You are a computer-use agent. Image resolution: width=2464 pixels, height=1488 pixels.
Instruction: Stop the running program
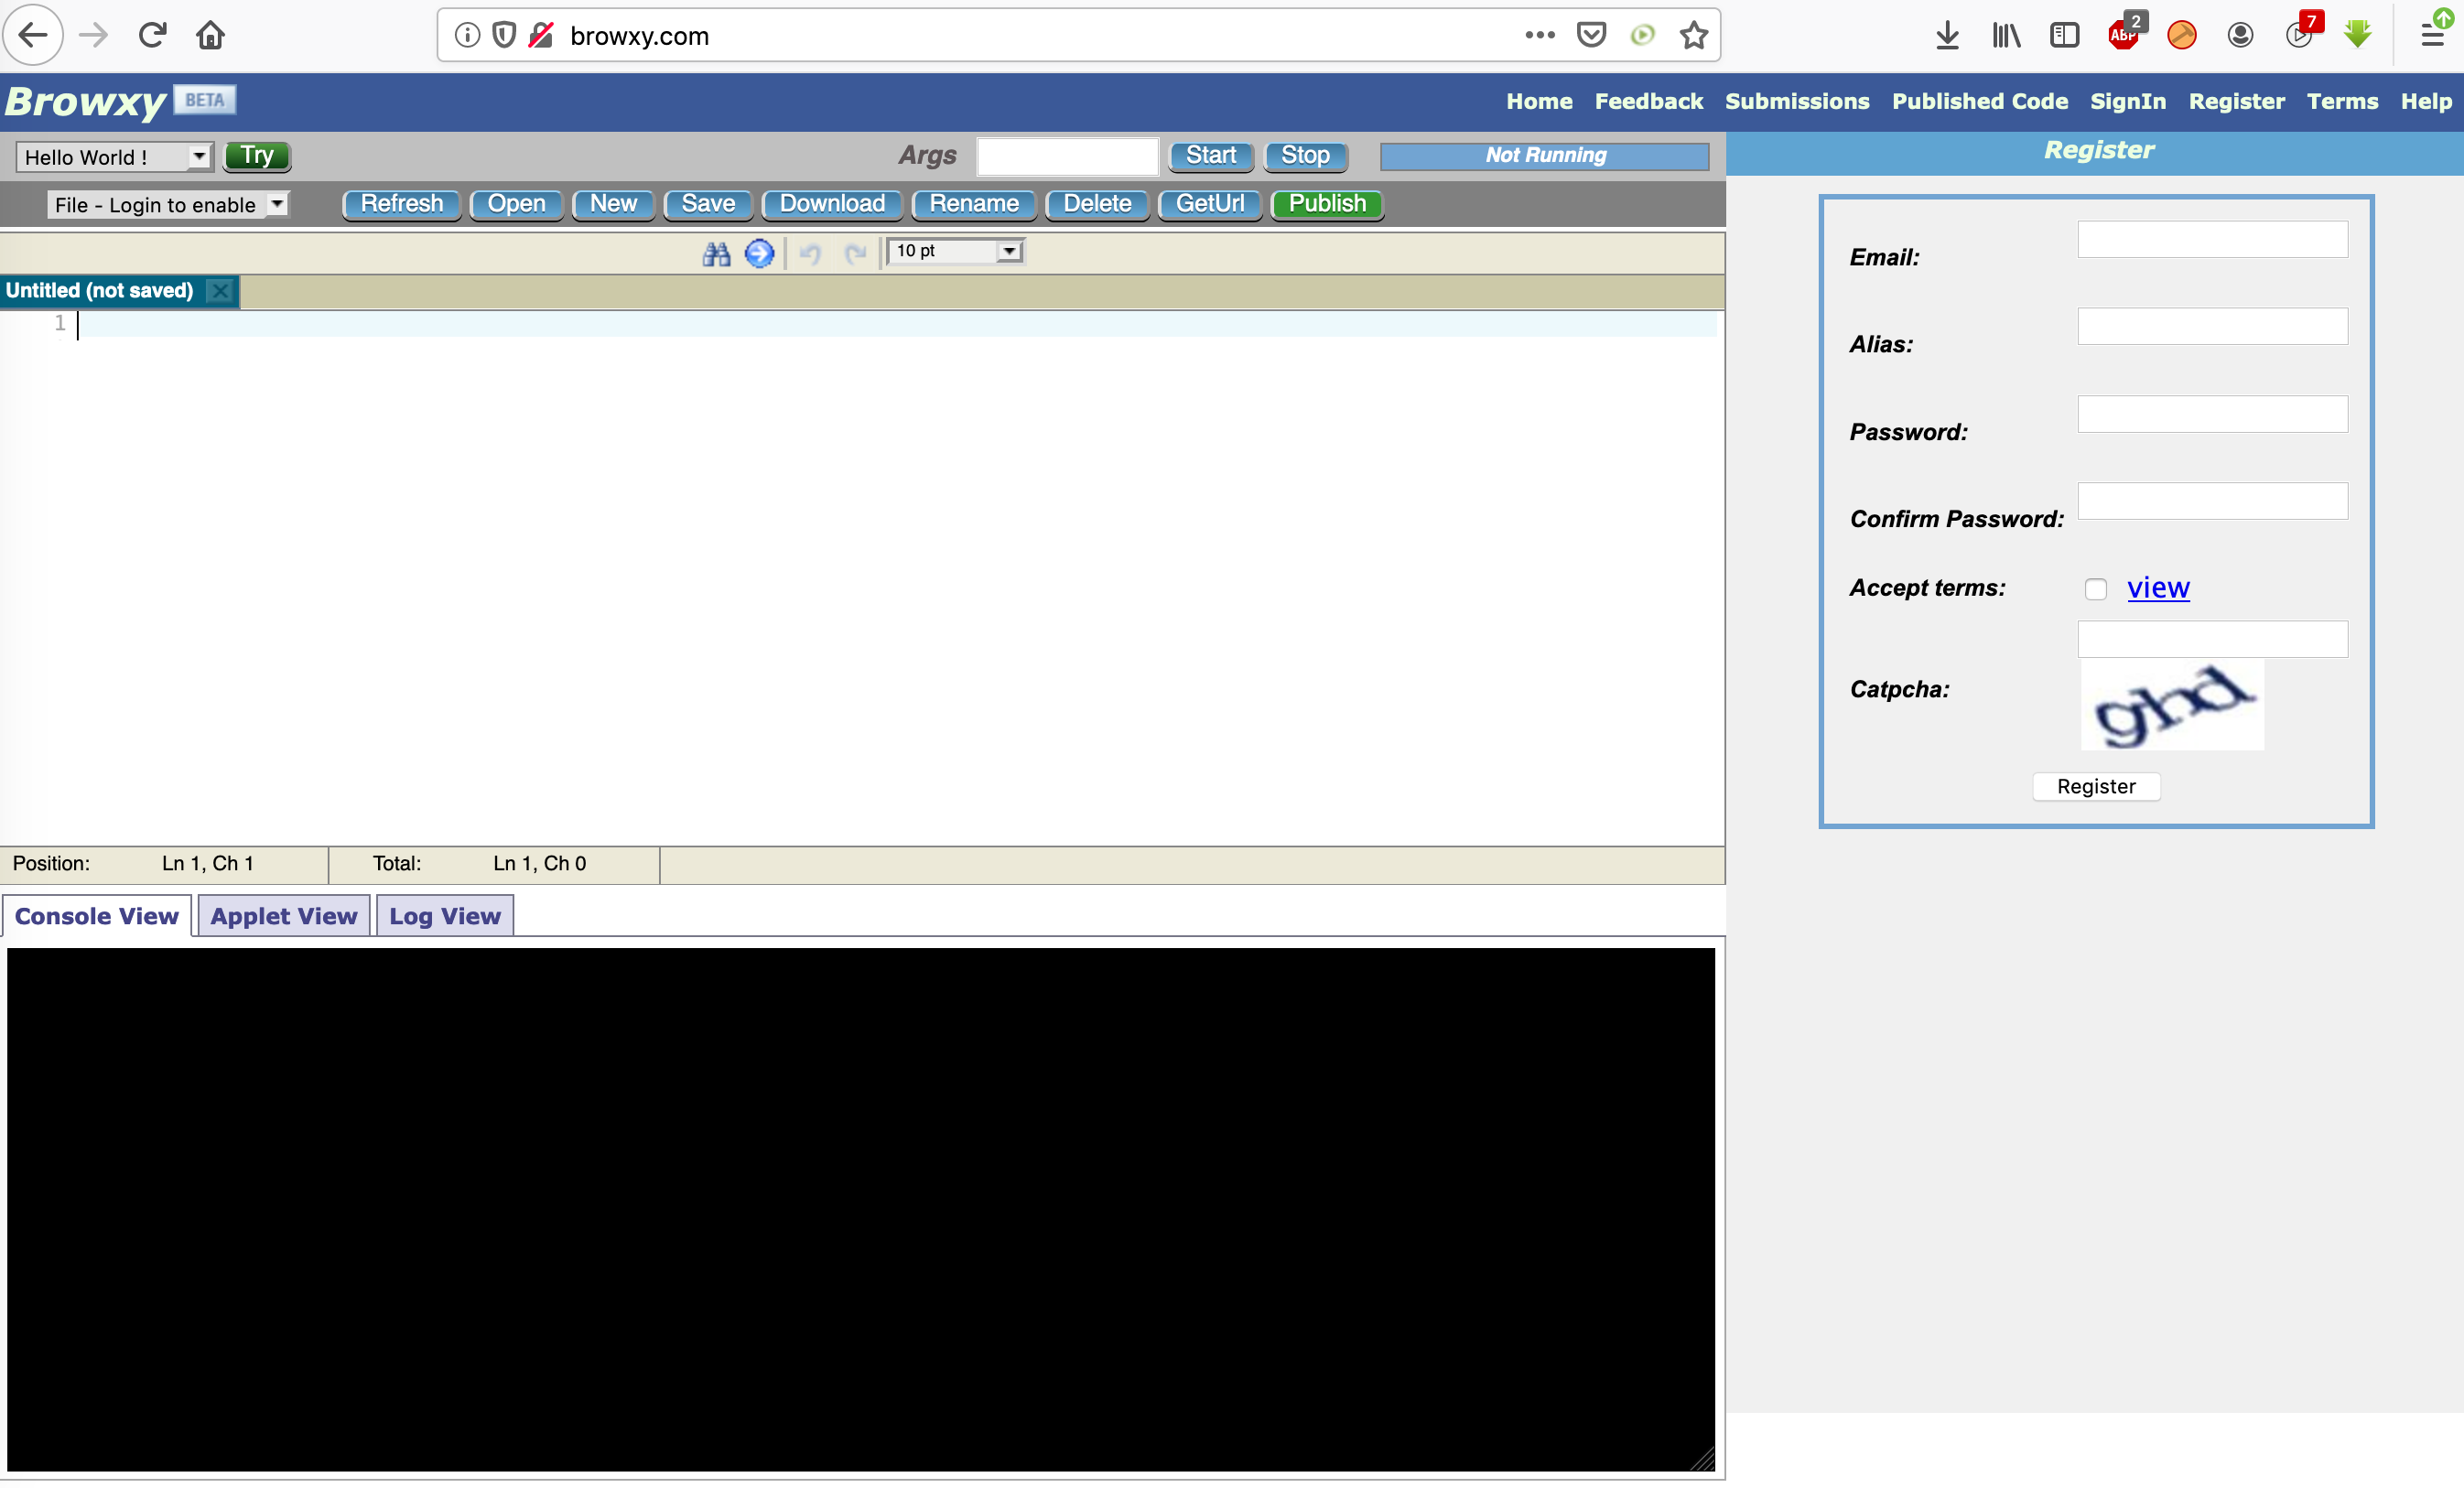1305,156
